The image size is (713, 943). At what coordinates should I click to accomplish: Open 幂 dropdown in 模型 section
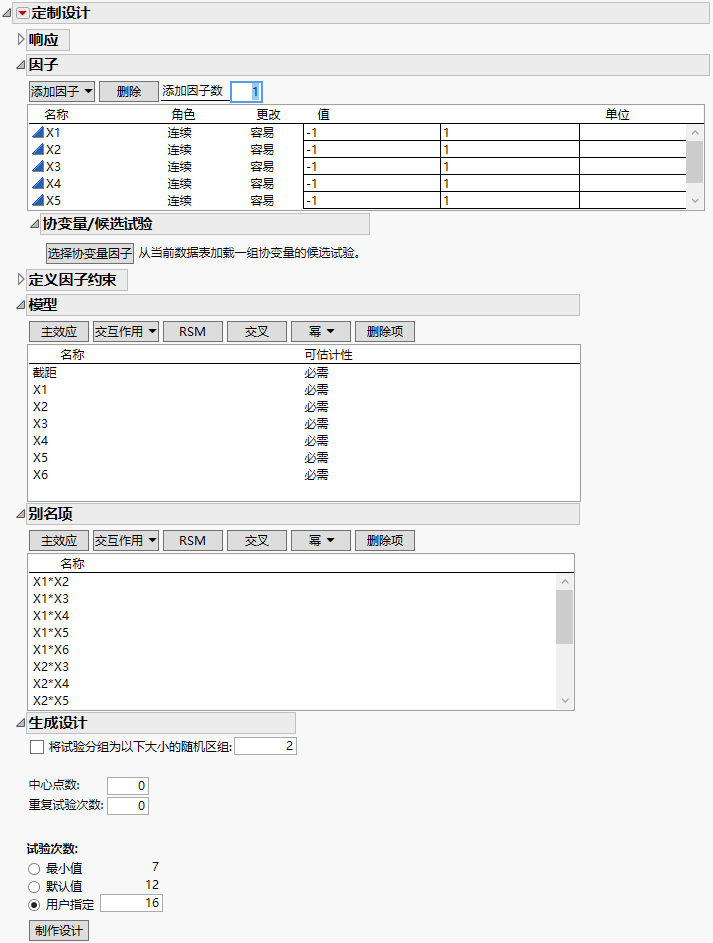point(321,331)
